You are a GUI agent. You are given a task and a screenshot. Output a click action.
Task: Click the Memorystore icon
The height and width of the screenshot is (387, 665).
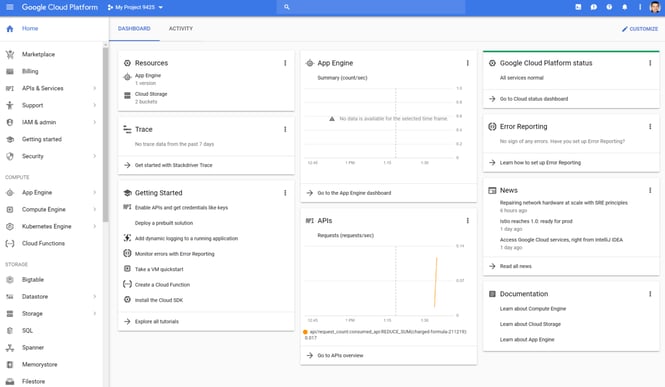pyautogui.click(x=10, y=365)
